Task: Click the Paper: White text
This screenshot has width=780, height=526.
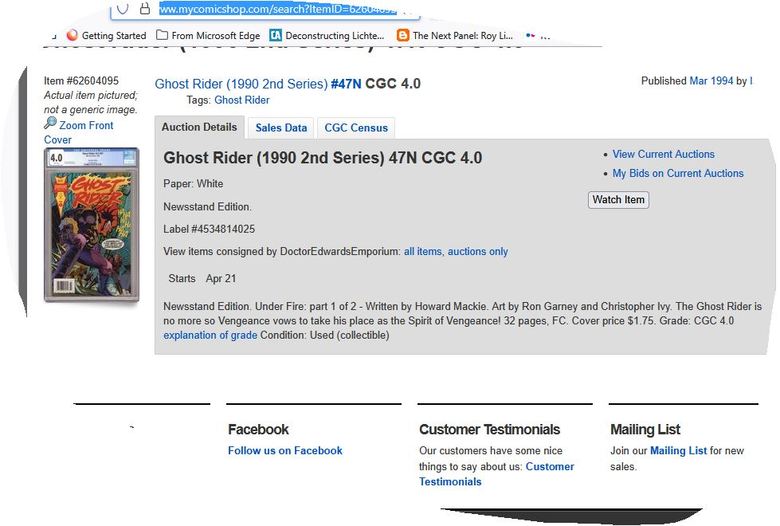Action: (193, 184)
